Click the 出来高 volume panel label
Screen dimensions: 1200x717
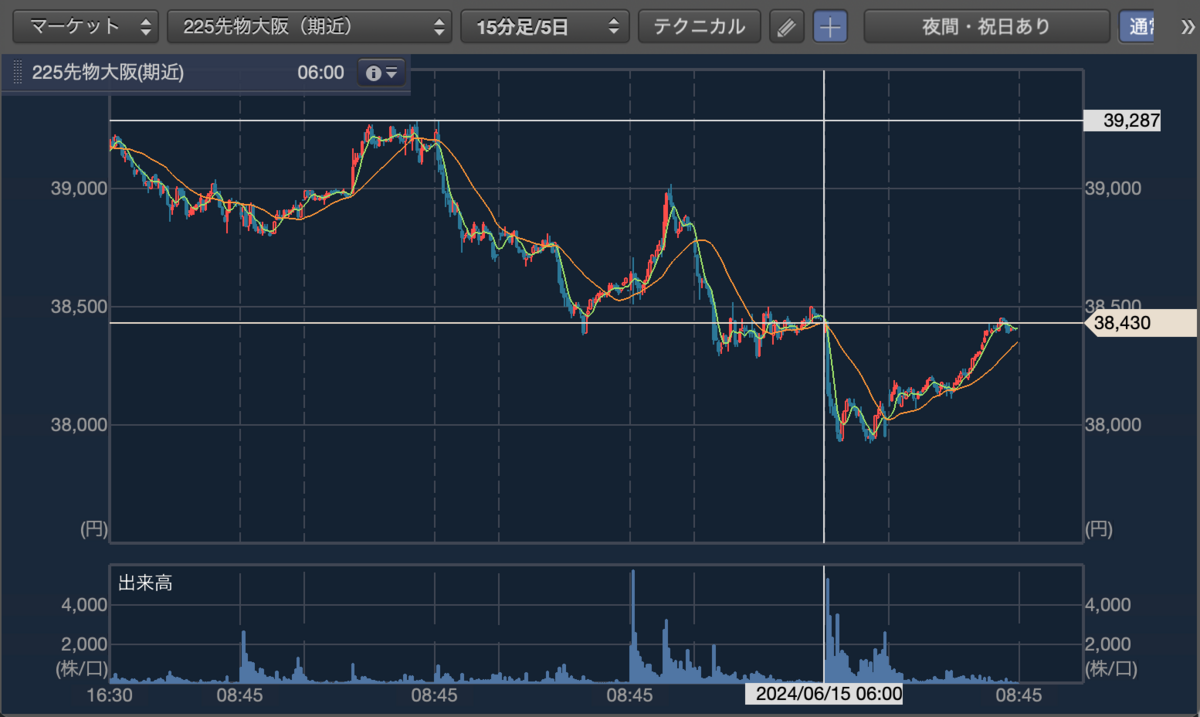point(146,582)
